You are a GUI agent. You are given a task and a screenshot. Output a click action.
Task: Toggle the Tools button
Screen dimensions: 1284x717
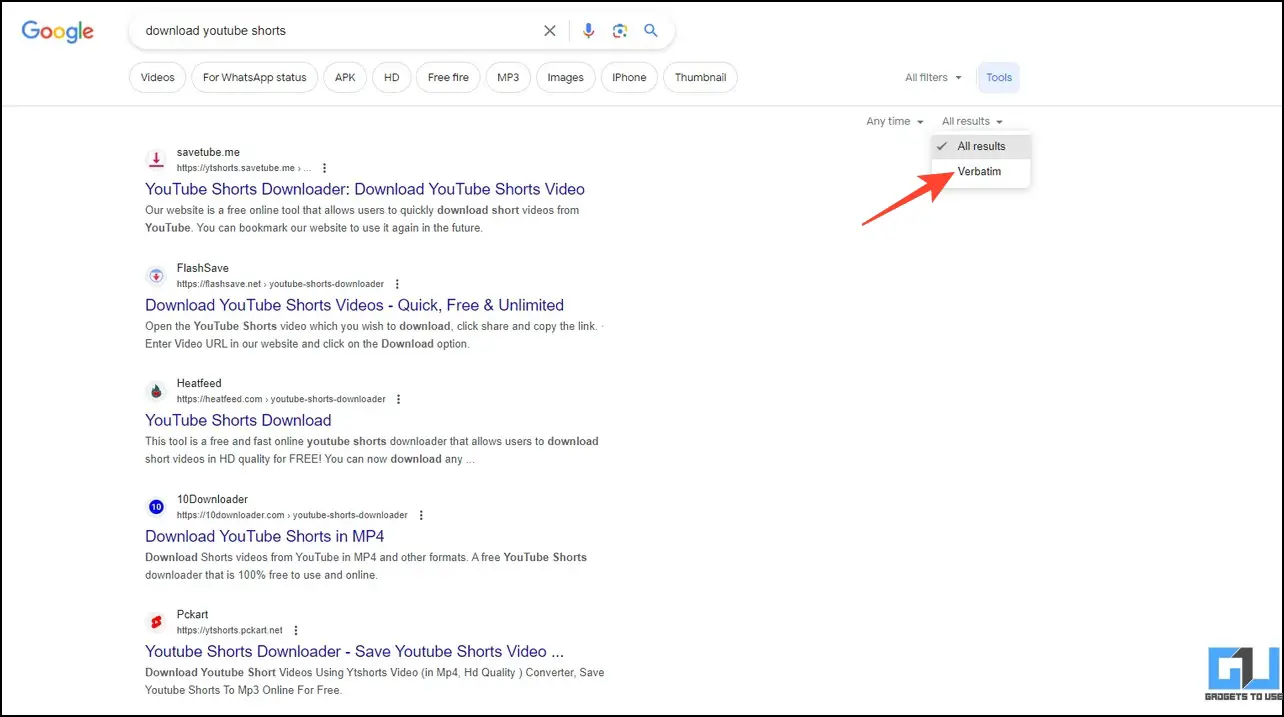(x=999, y=78)
